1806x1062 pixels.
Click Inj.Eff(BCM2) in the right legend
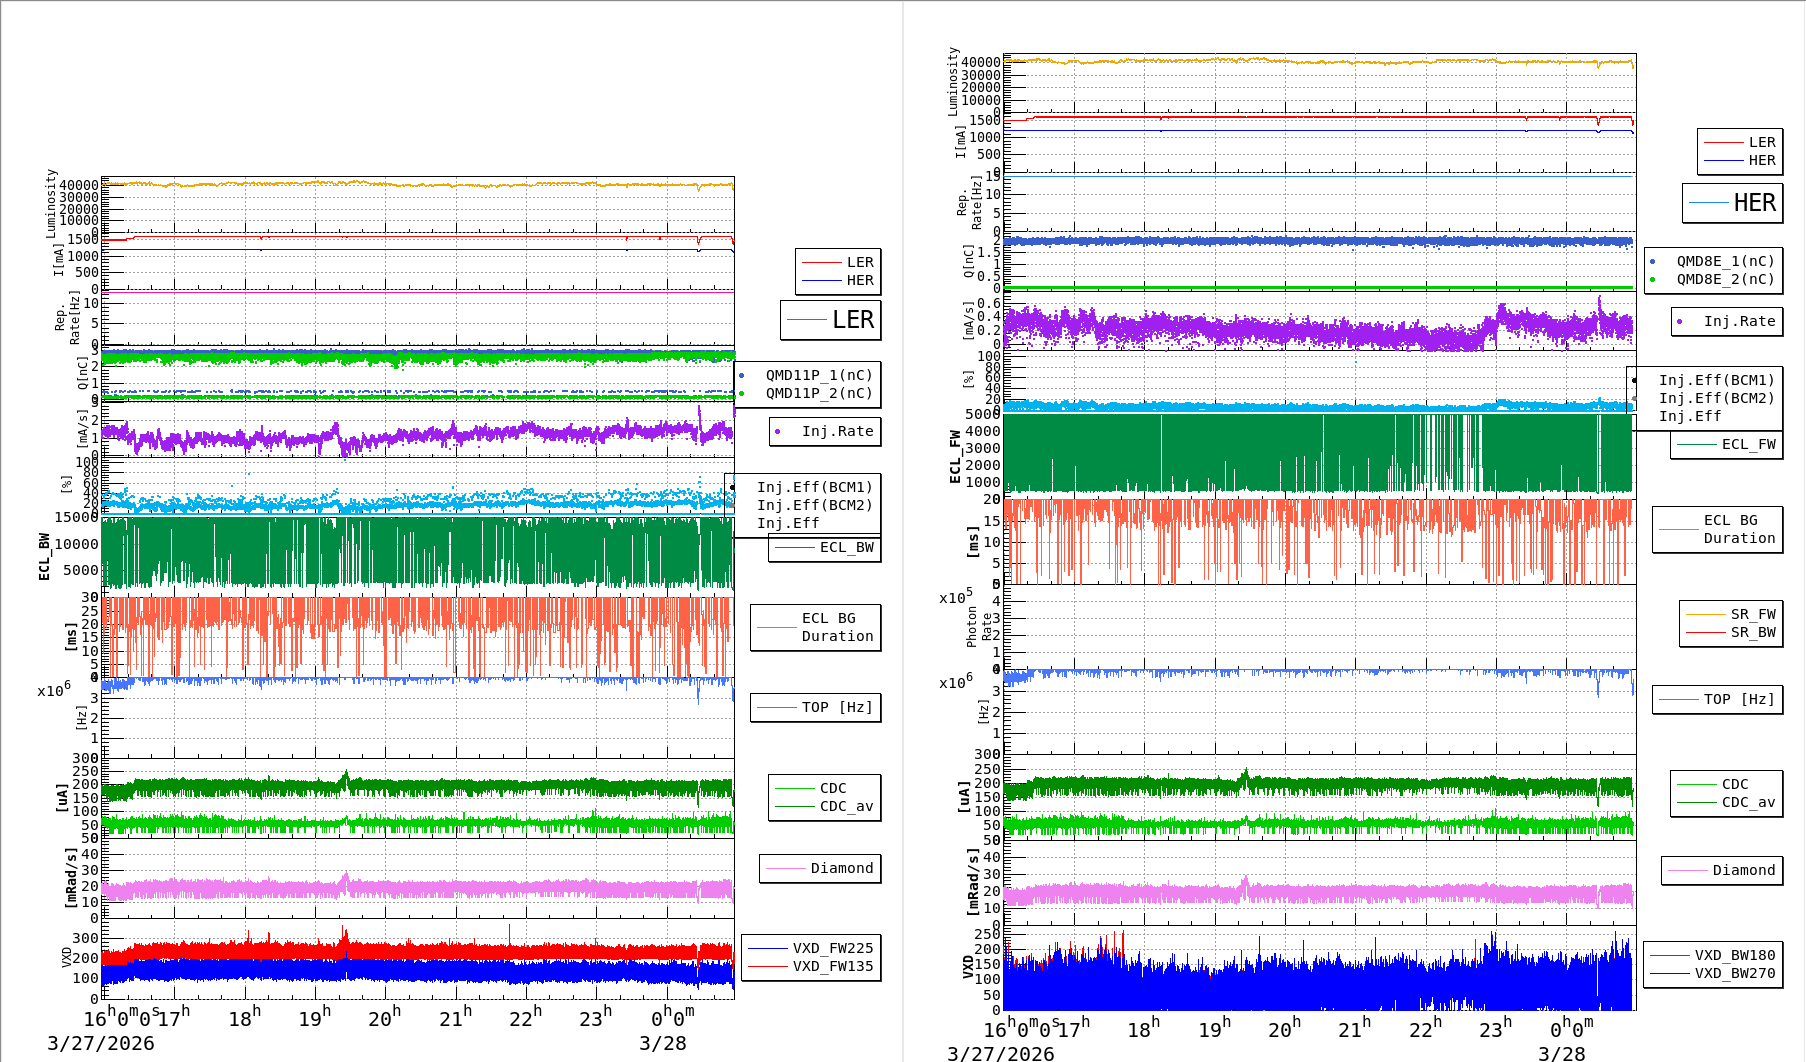(1716, 398)
